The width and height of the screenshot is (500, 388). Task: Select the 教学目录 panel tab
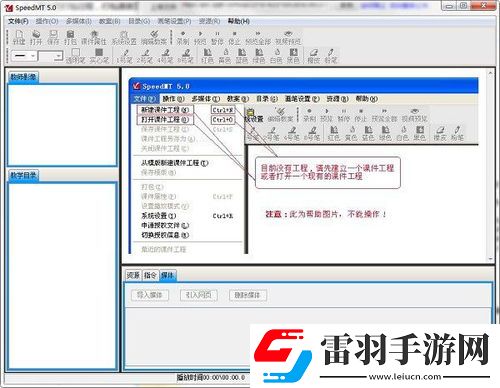click(23, 175)
